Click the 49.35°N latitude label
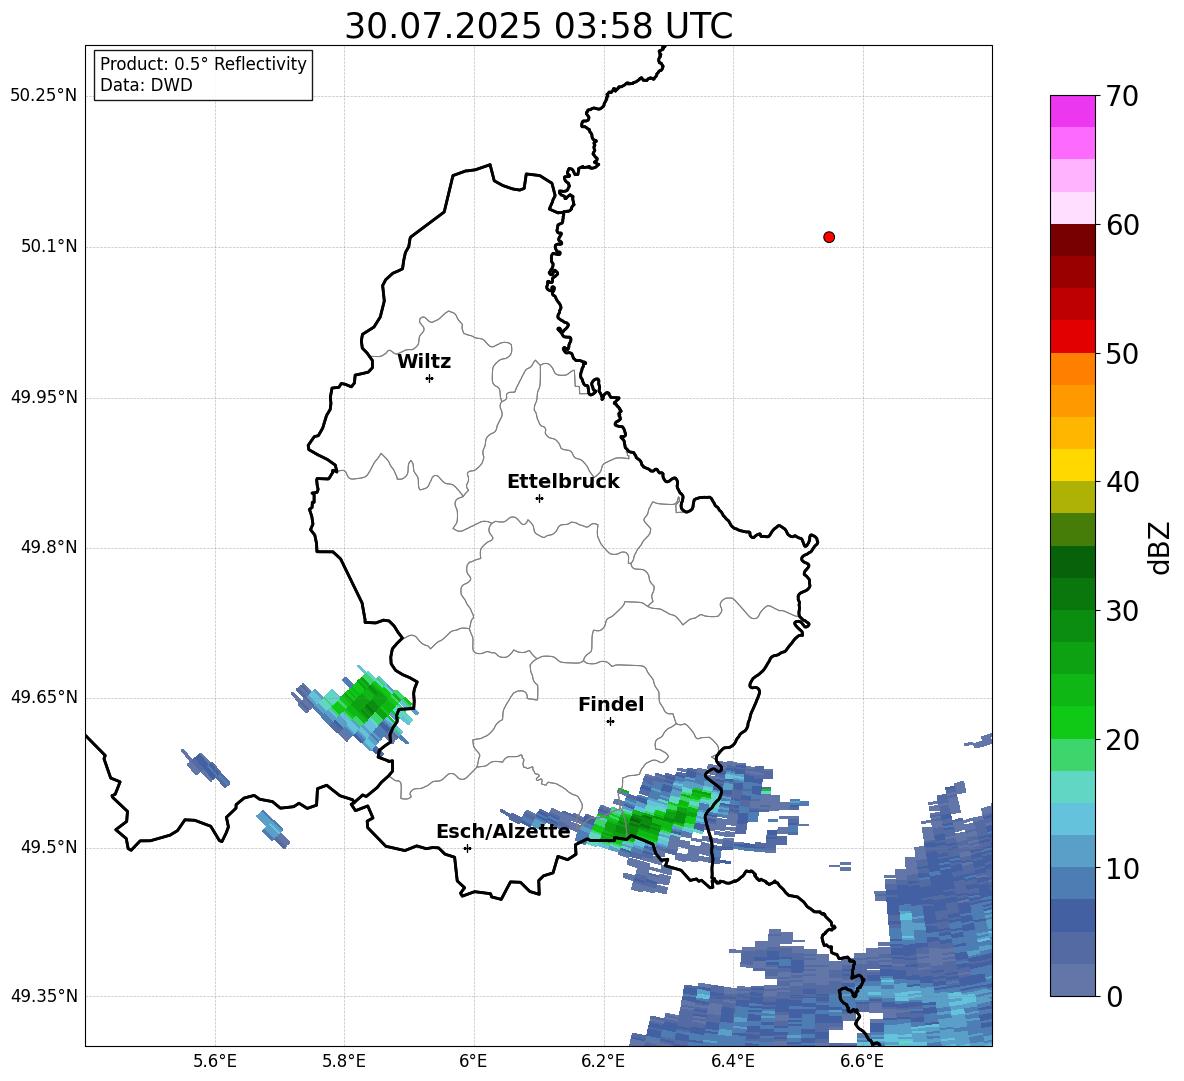1184x1081 pixels. 44,996
